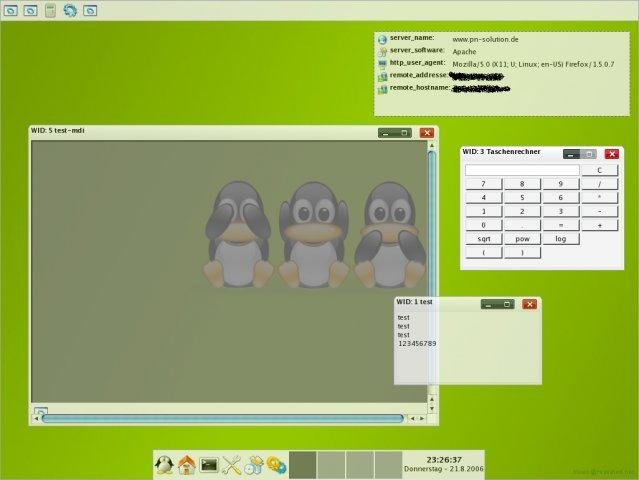The image size is (639, 480).
Task: Click the clock and package icon in the dock
Action: [x=254, y=465]
